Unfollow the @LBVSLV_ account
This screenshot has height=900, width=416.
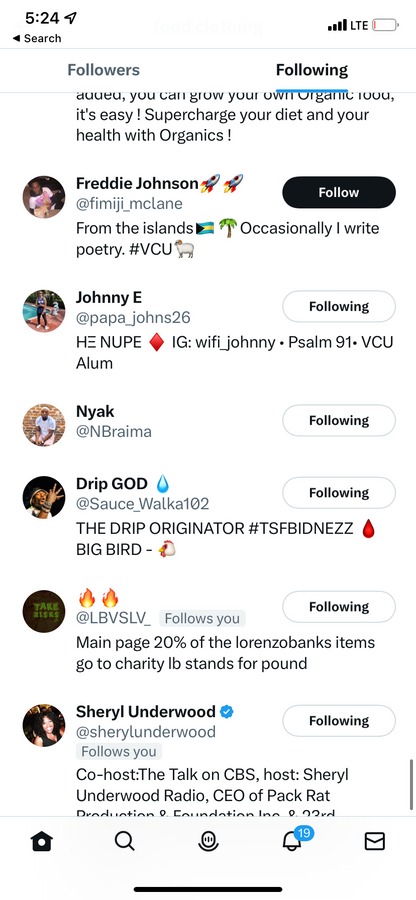[339, 607]
